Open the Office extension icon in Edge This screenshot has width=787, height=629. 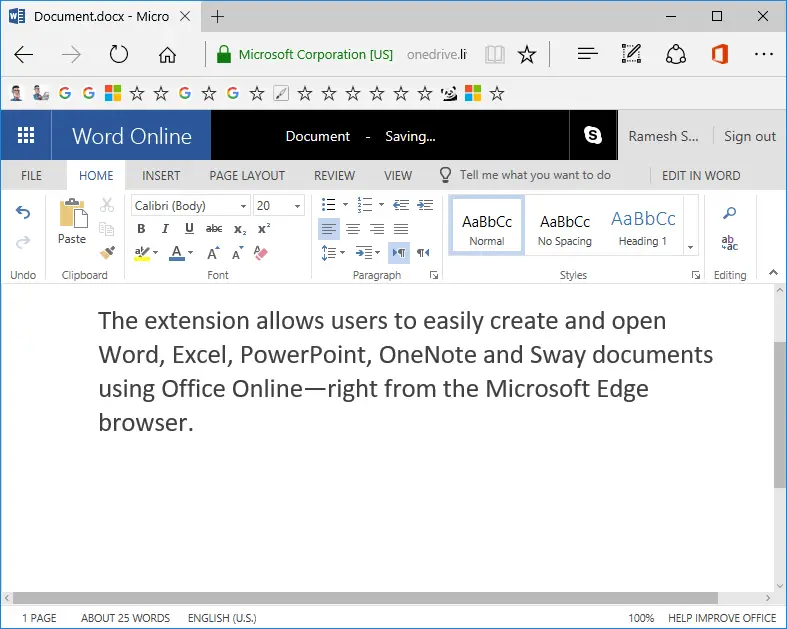[720, 54]
